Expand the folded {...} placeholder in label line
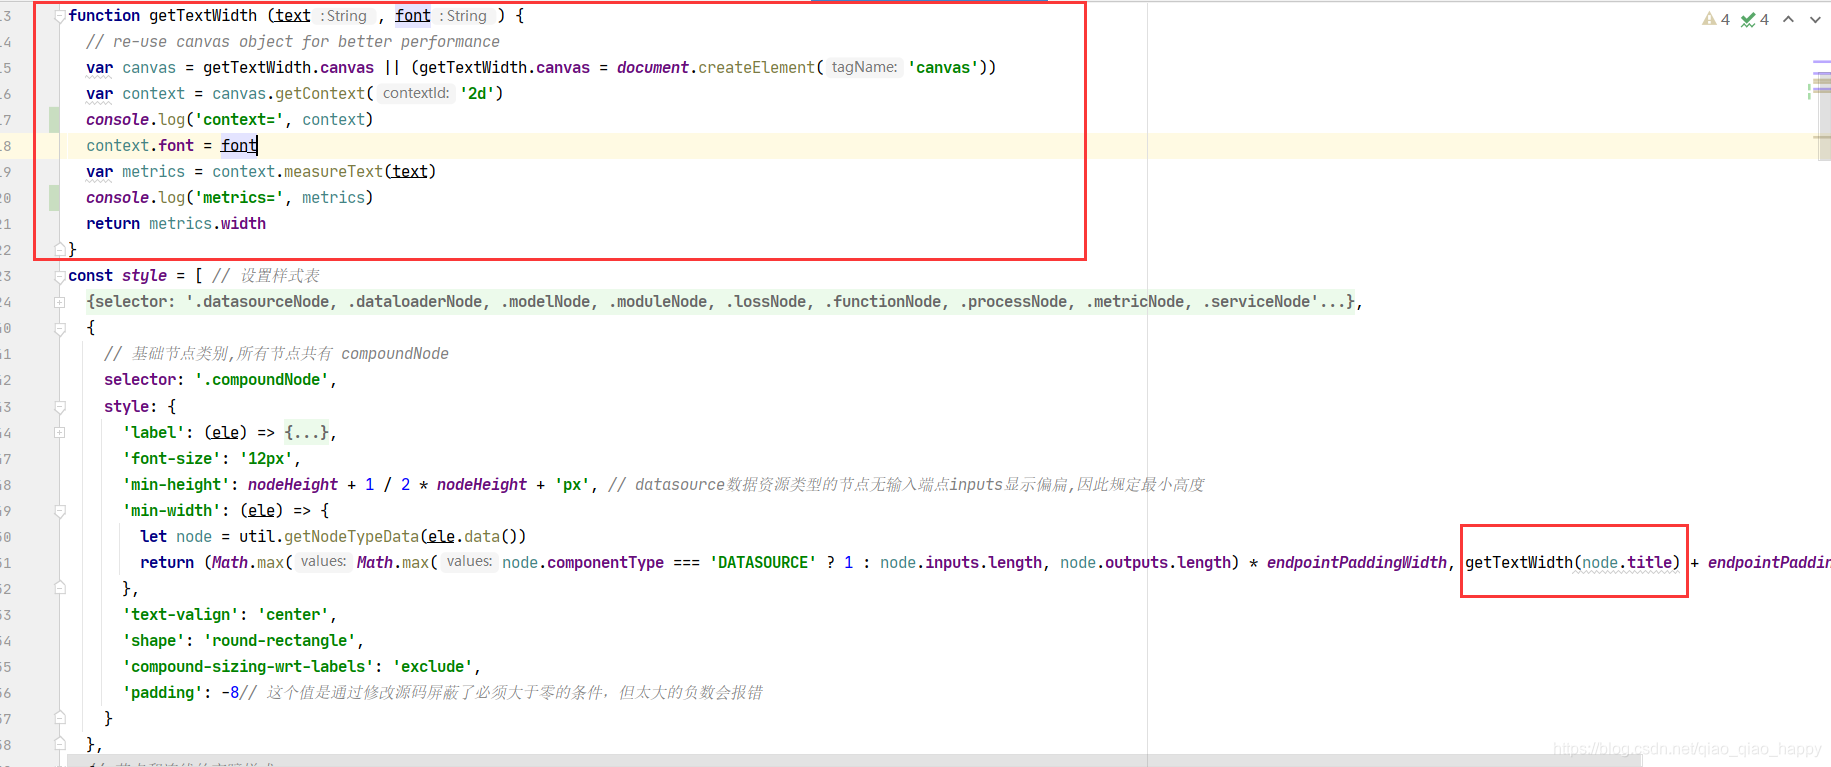Viewport: 1831px width, 767px height. [x=306, y=433]
